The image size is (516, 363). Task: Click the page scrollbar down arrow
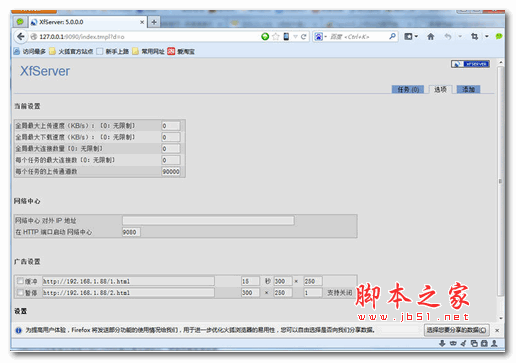coord(500,318)
